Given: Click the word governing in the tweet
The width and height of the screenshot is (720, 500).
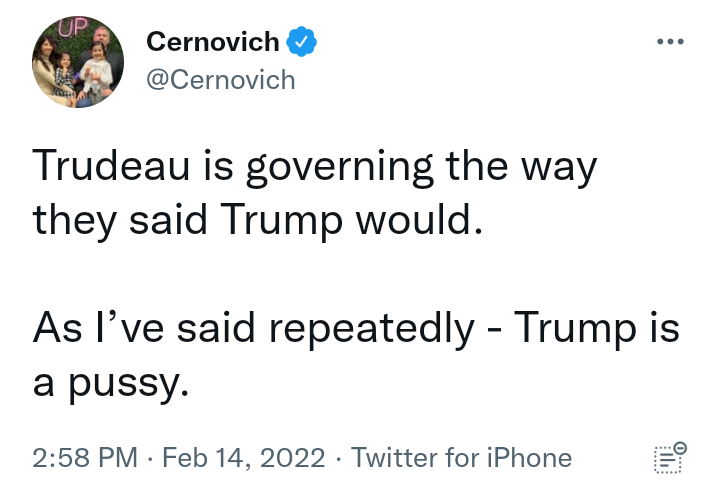Looking at the screenshot, I should [339, 168].
